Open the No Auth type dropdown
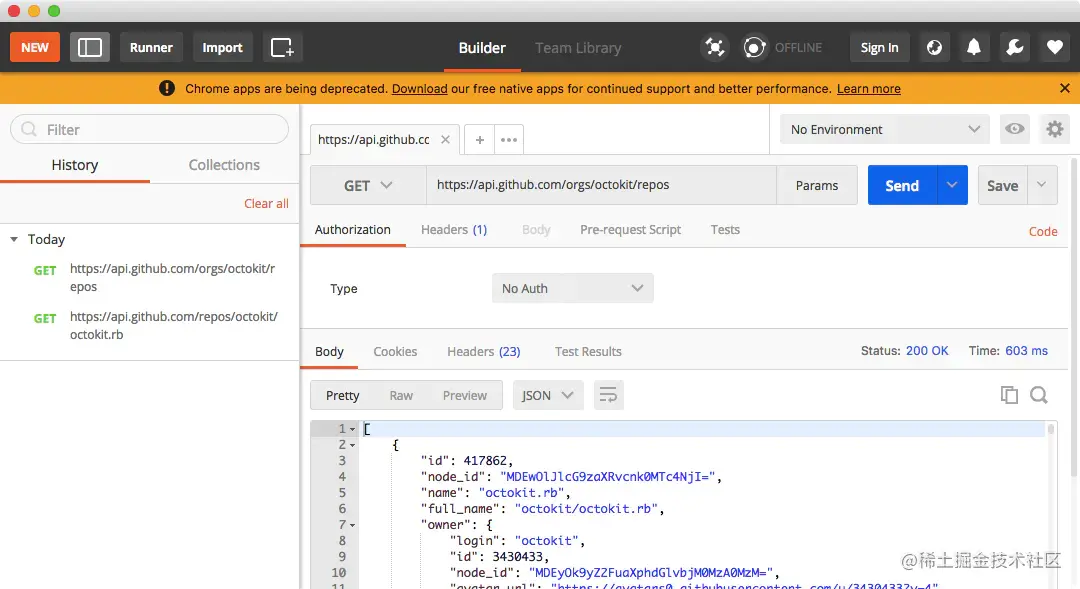1080x589 pixels. 572,288
